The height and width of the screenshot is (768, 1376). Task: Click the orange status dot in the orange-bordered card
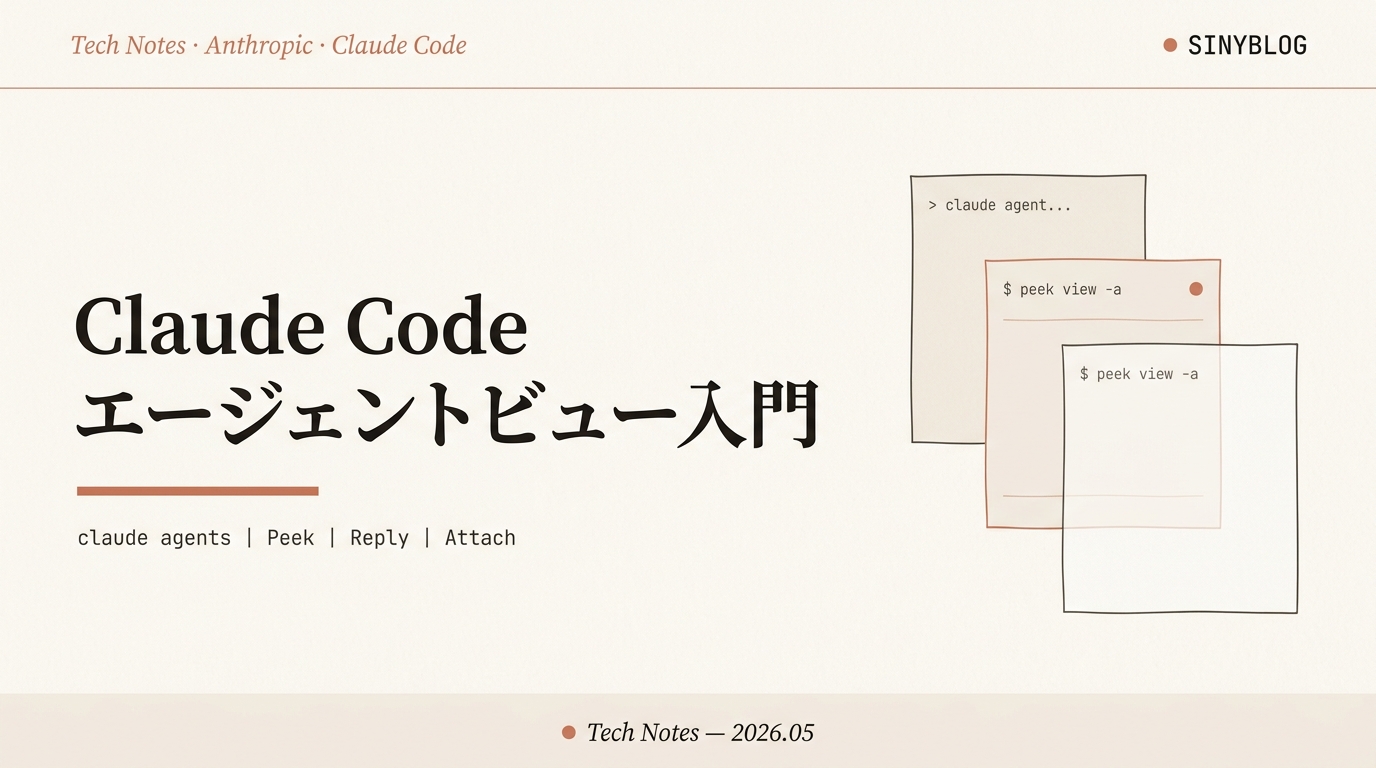click(x=1196, y=289)
